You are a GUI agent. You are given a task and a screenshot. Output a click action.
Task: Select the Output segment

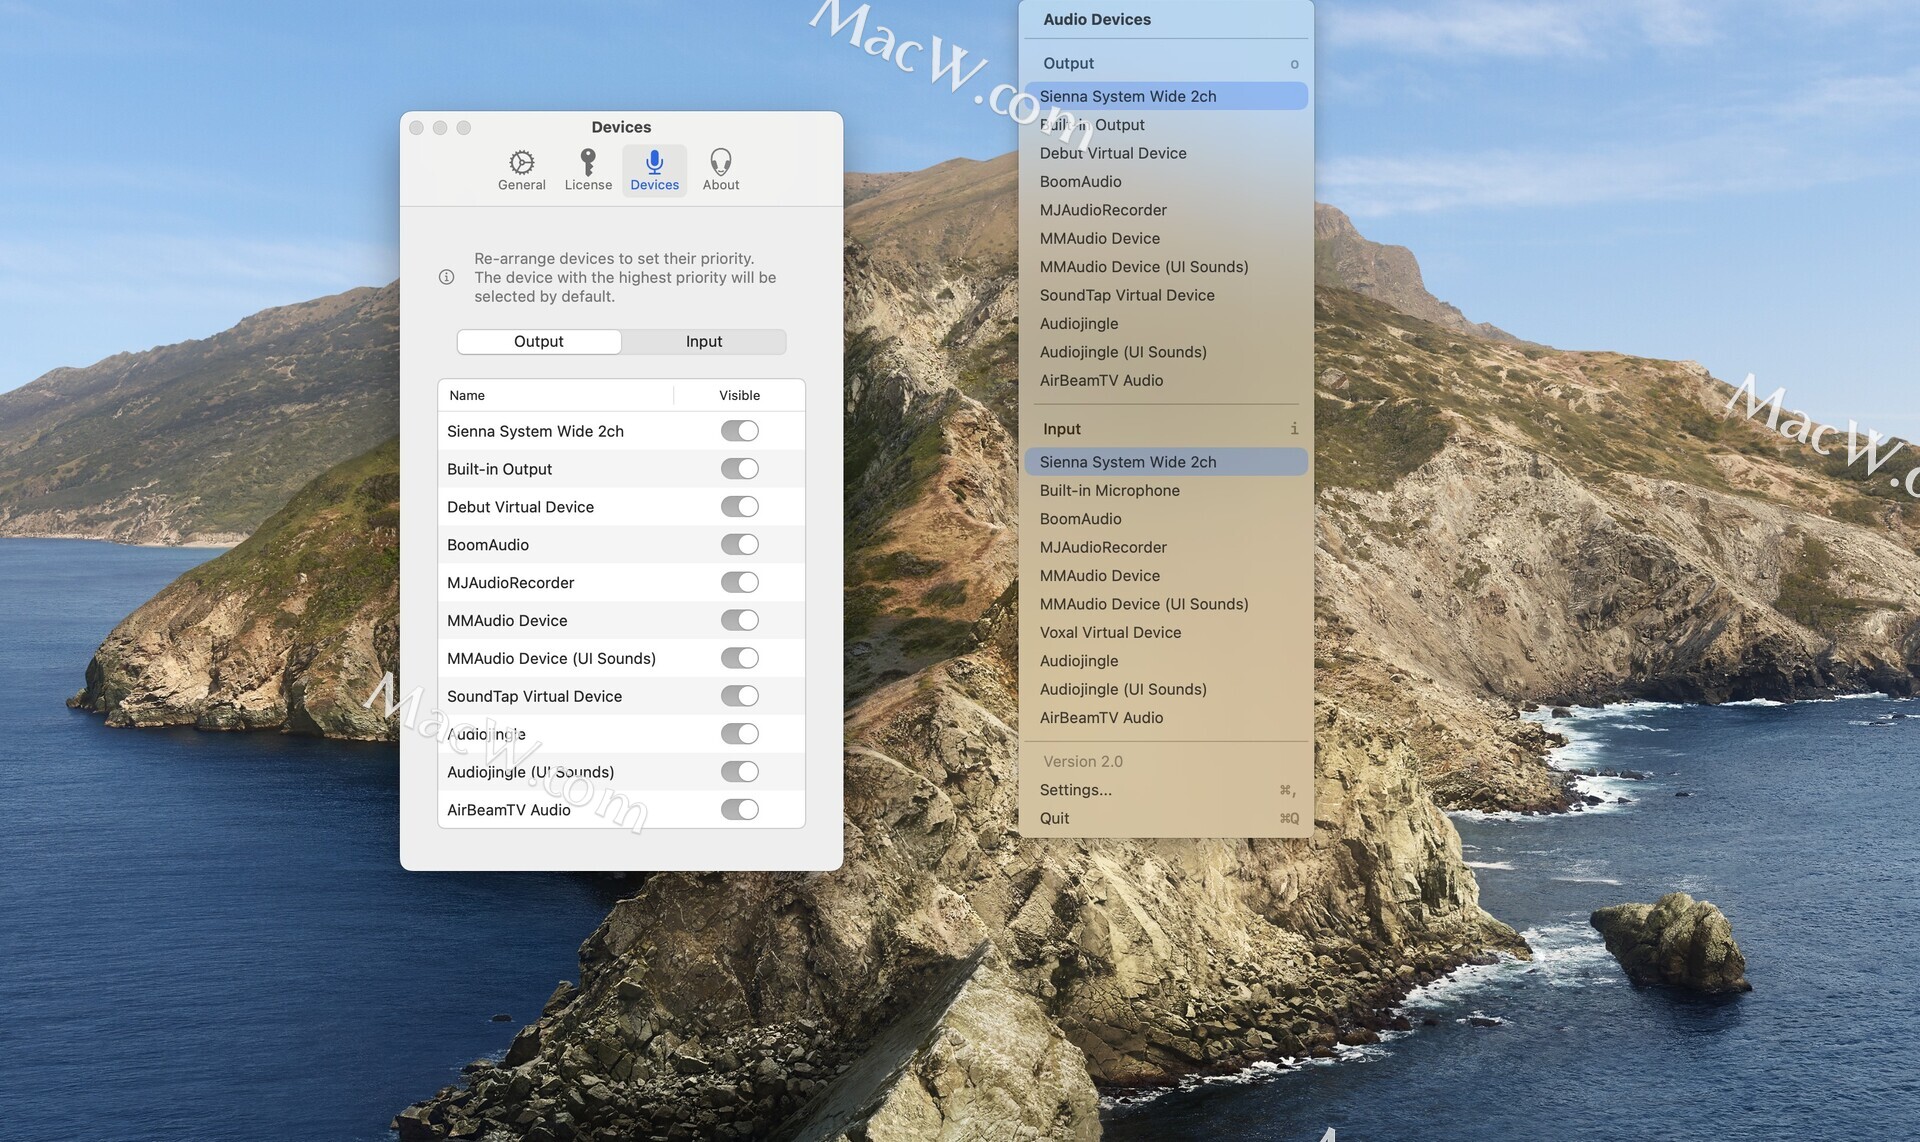point(539,342)
